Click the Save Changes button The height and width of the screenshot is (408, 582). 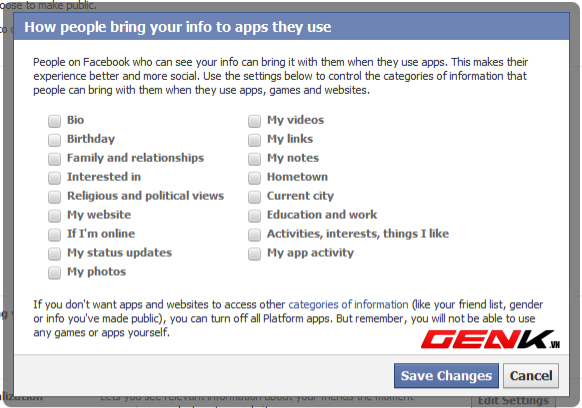(446, 376)
